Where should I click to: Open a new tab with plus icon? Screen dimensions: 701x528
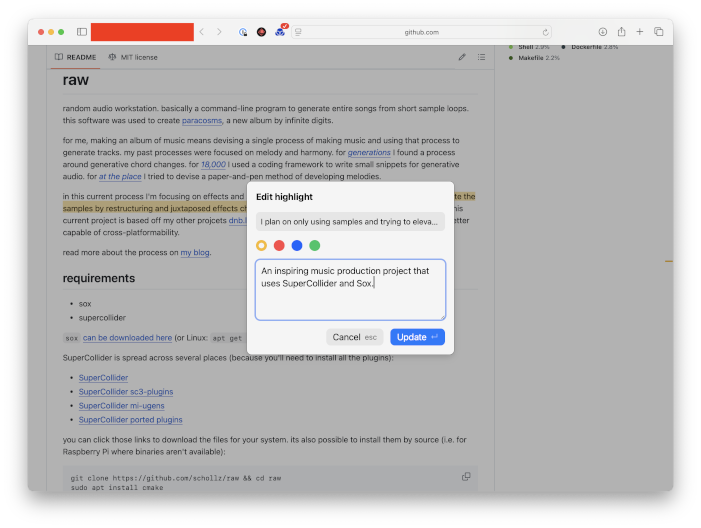coord(640,32)
